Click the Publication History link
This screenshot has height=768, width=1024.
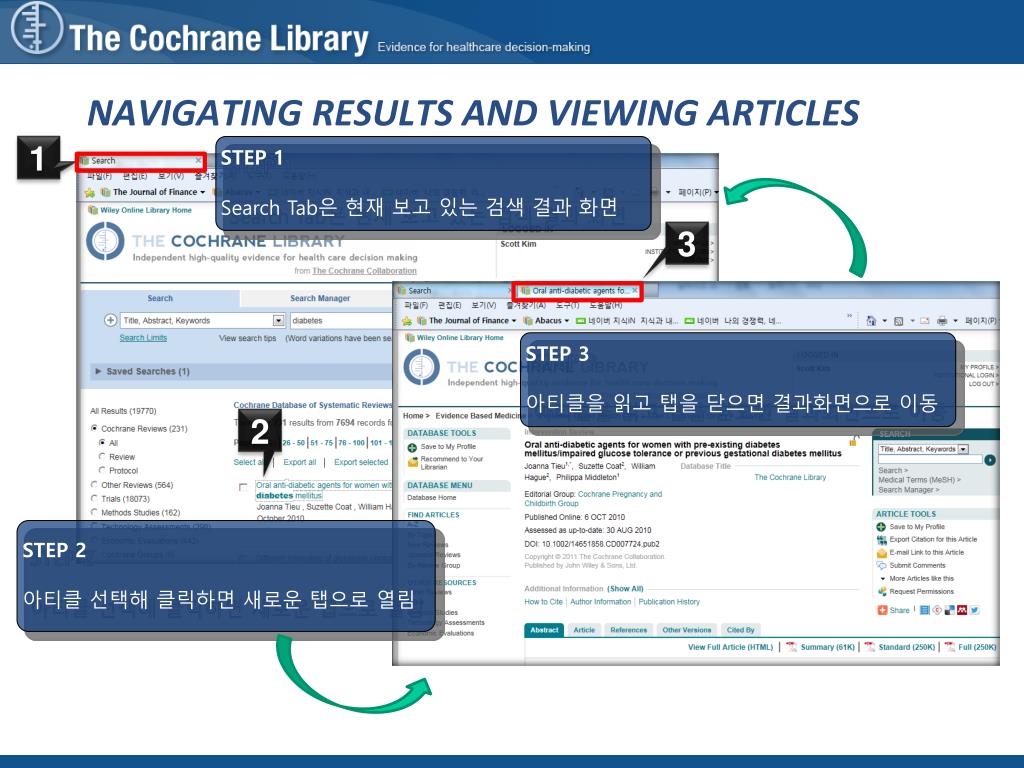pyautogui.click(x=669, y=601)
